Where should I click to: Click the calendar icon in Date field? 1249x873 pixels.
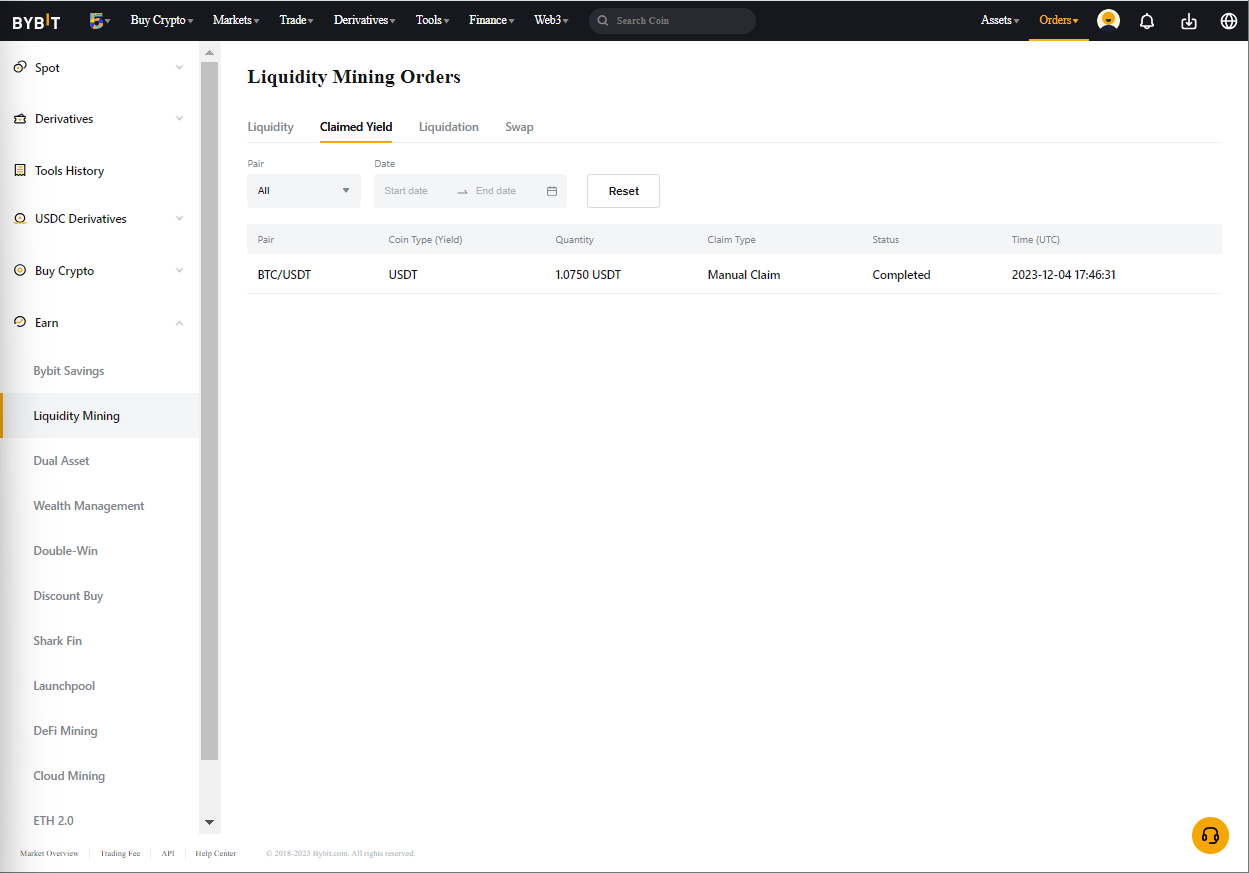[552, 191]
